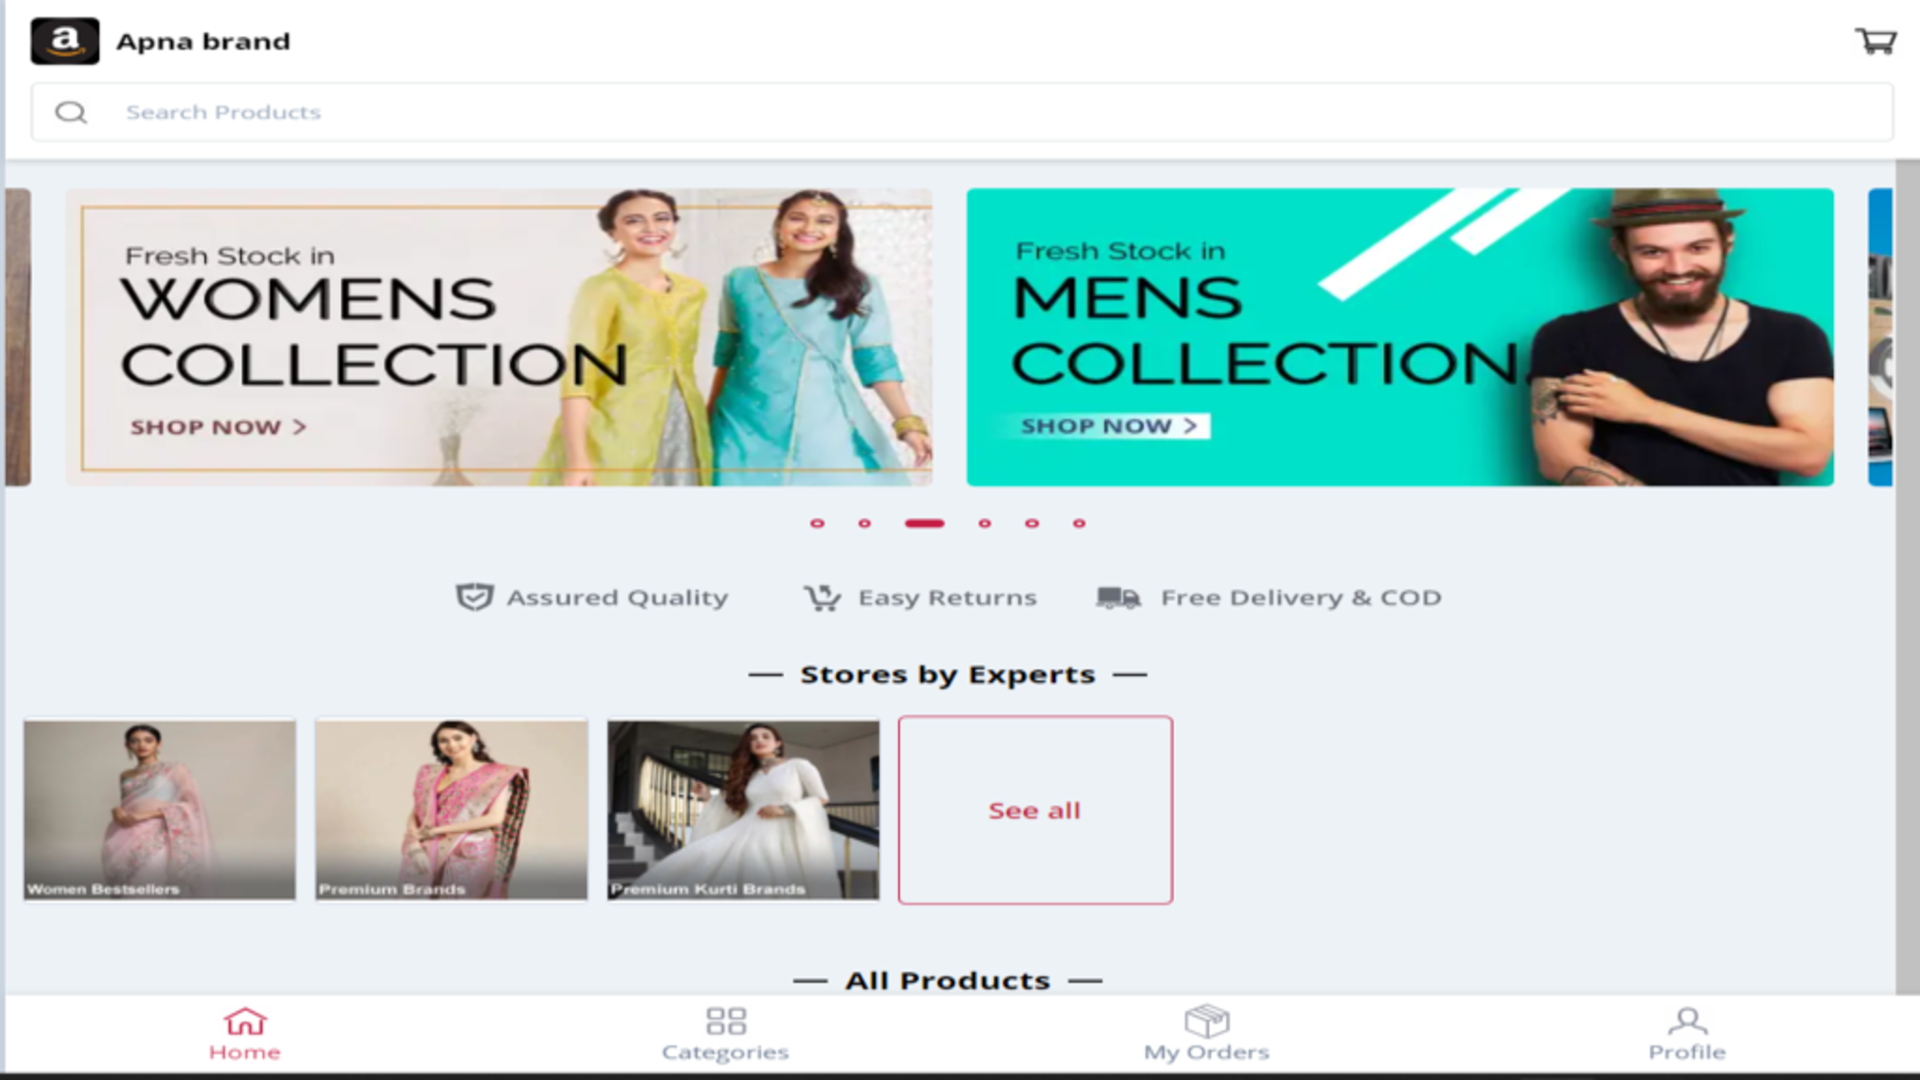The height and width of the screenshot is (1080, 1920).
Task: Jump to the first banner slide dot
Action: [x=817, y=523]
